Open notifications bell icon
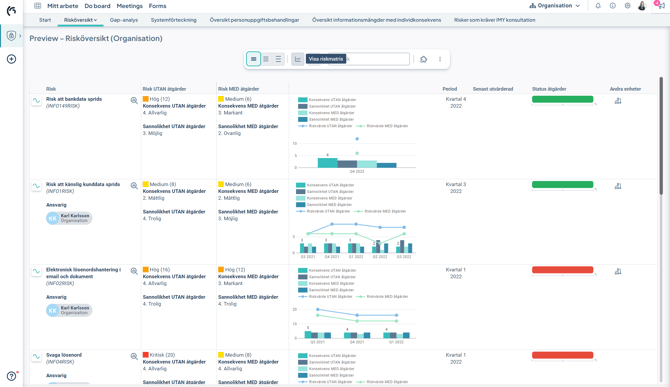 point(598,6)
